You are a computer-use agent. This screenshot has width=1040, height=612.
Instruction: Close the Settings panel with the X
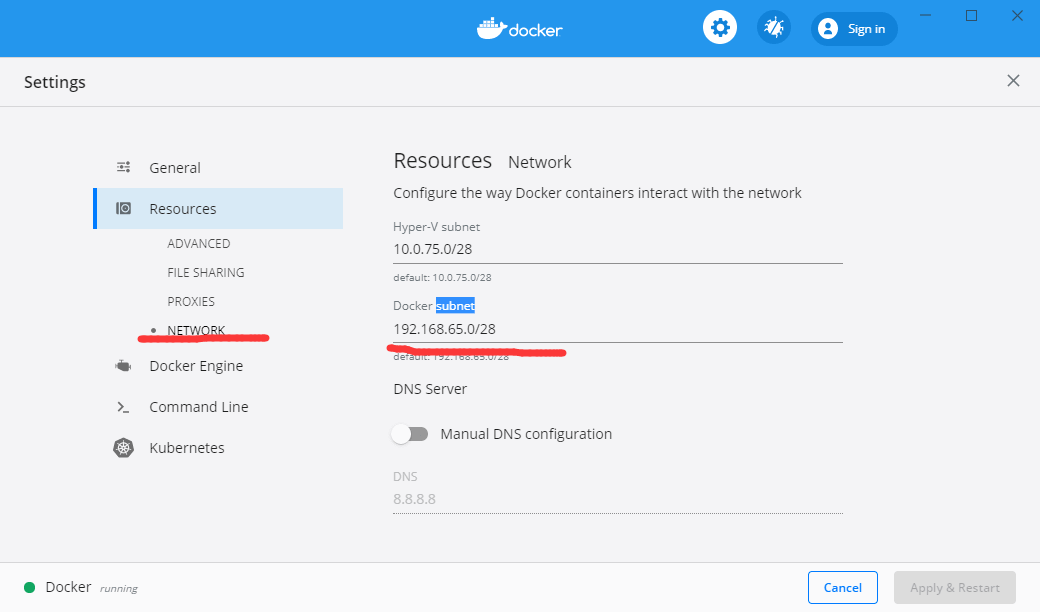[x=1013, y=81]
